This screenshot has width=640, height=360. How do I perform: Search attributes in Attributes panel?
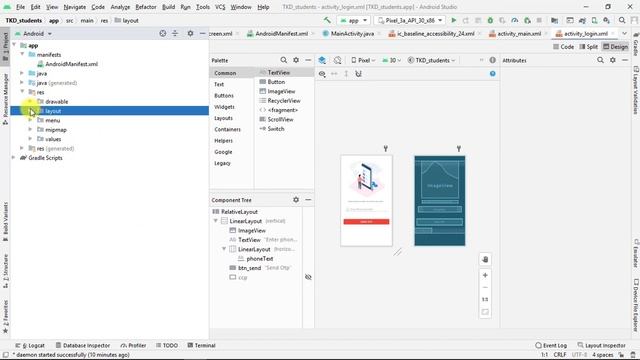click(x=600, y=60)
